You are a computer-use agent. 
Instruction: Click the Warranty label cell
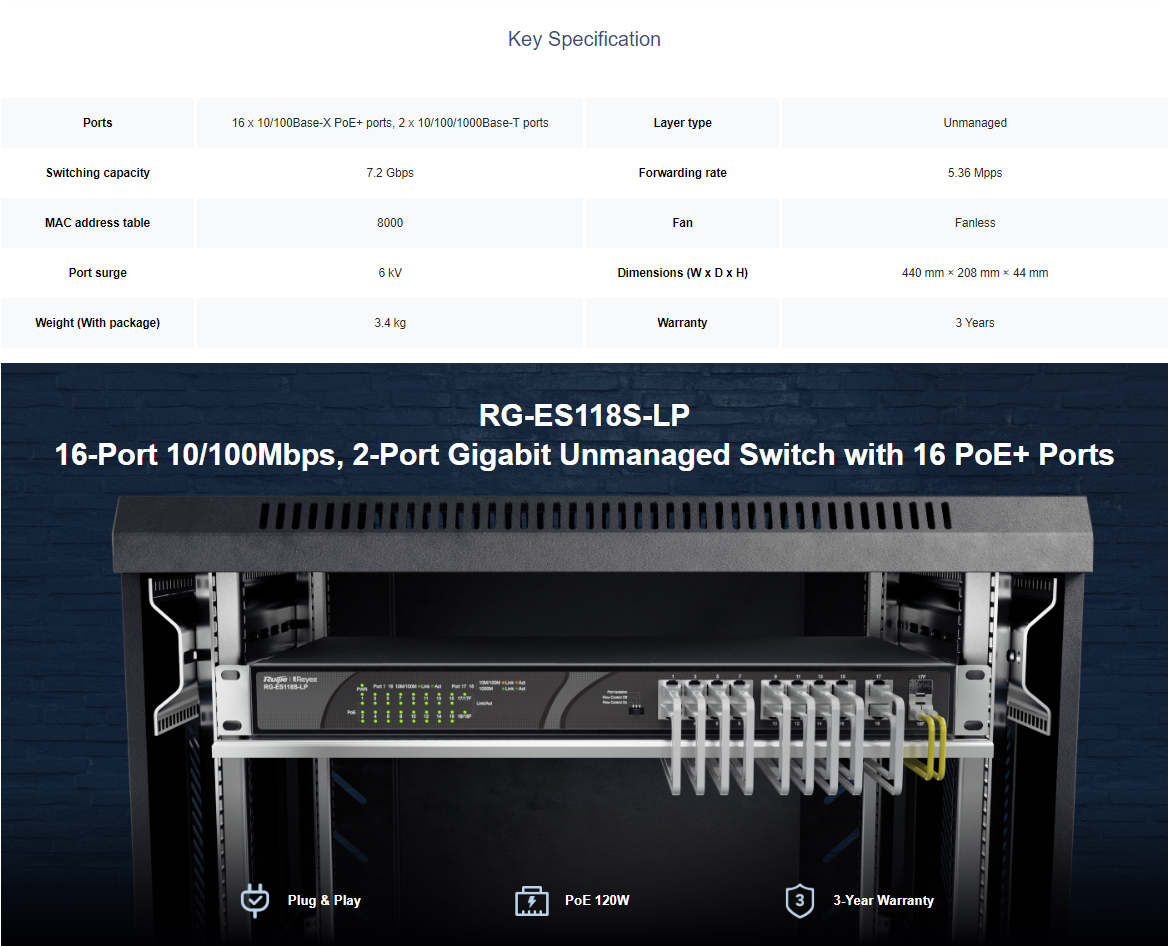682,323
